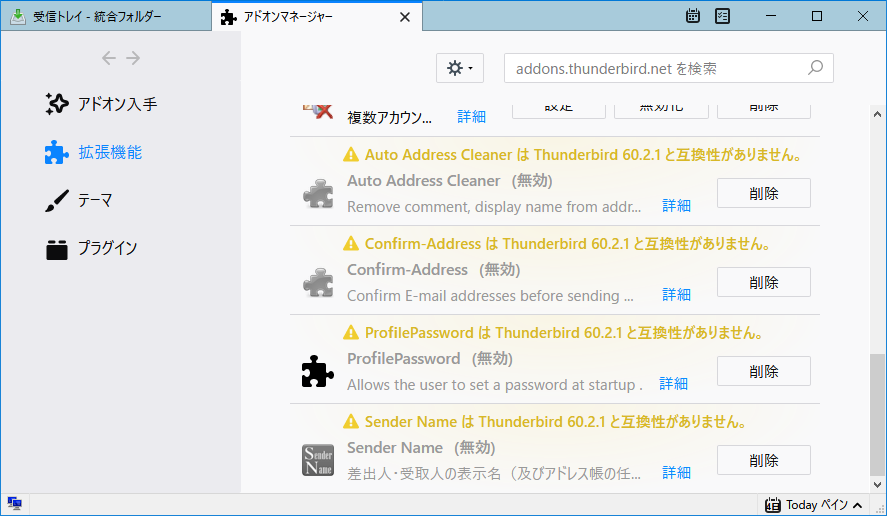This screenshot has height=516, width=887.
Task: Select the ProfilePassword (無効) title
Action: (430, 358)
